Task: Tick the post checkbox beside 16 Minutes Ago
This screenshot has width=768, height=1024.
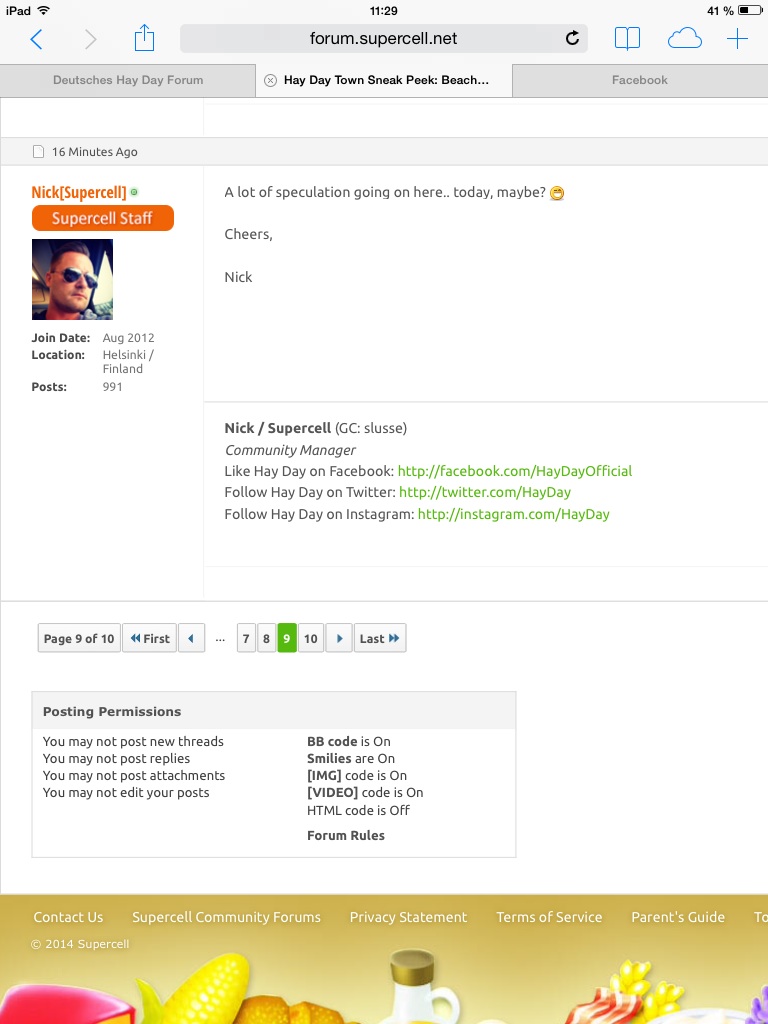Action: (39, 152)
